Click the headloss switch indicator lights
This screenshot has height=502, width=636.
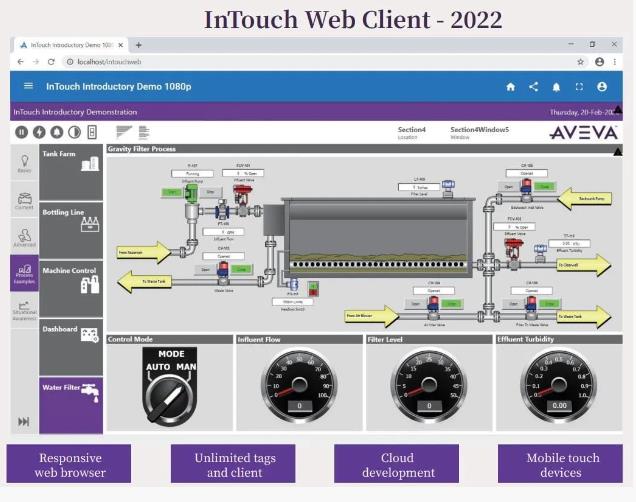point(313,288)
